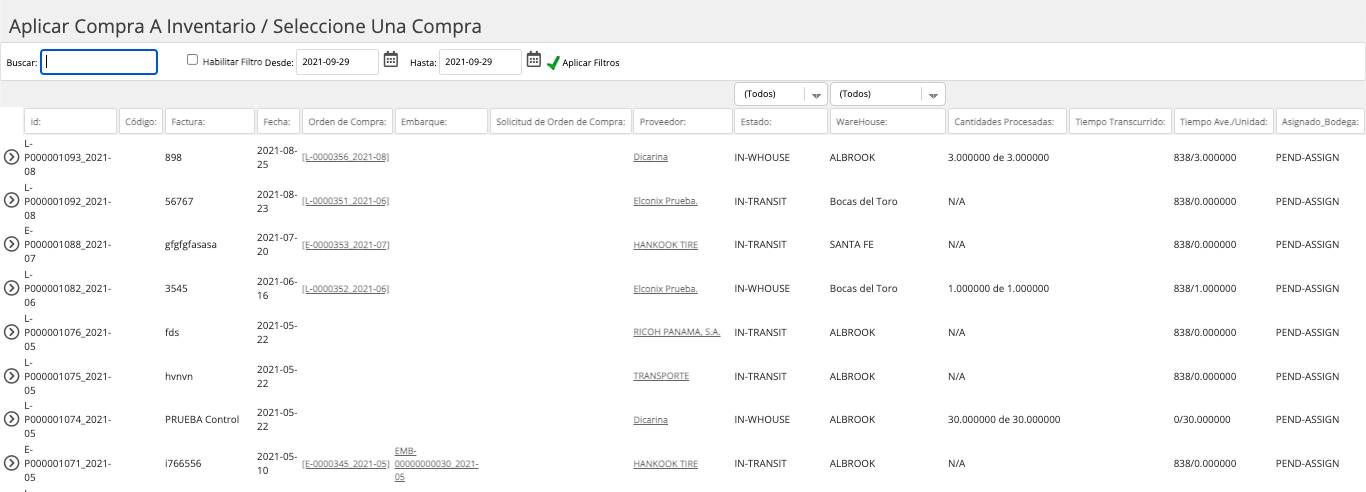Open shipment link EMB-00000000030_2021-05

[437, 464]
